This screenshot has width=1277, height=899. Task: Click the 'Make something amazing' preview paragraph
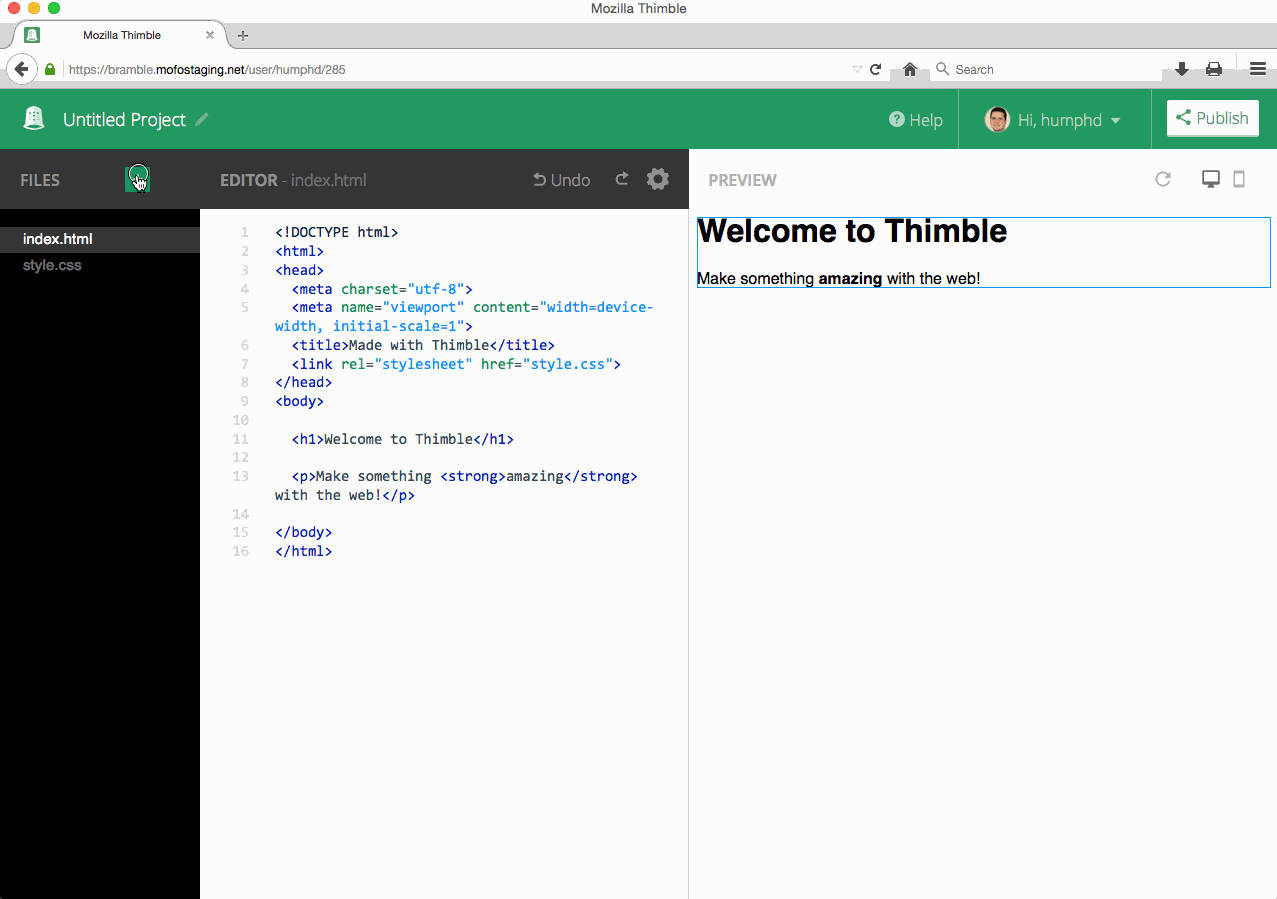[838, 278]
